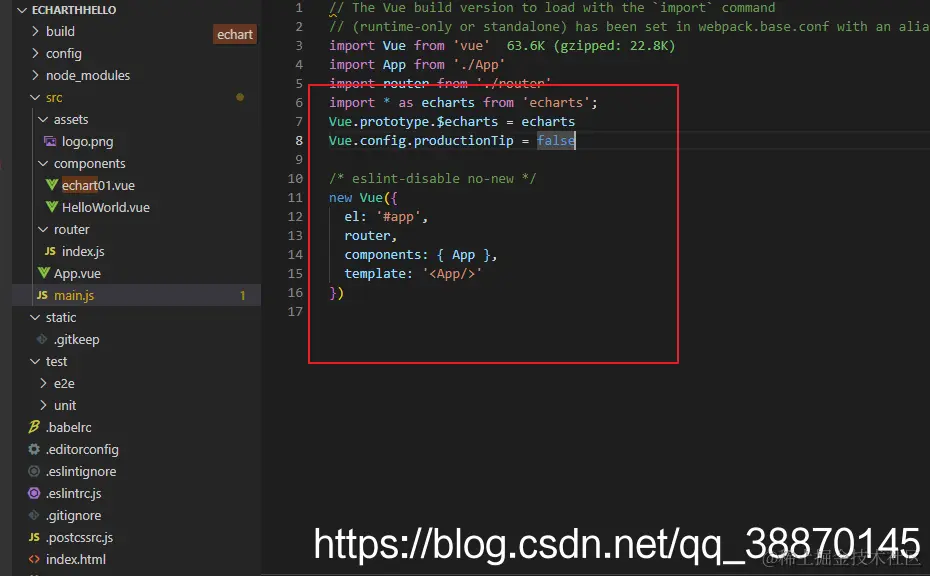This screenshot has height=576, width=930.
Task: Click the Vue icon beside HelloWorld.vue
Action: [52, 207]
